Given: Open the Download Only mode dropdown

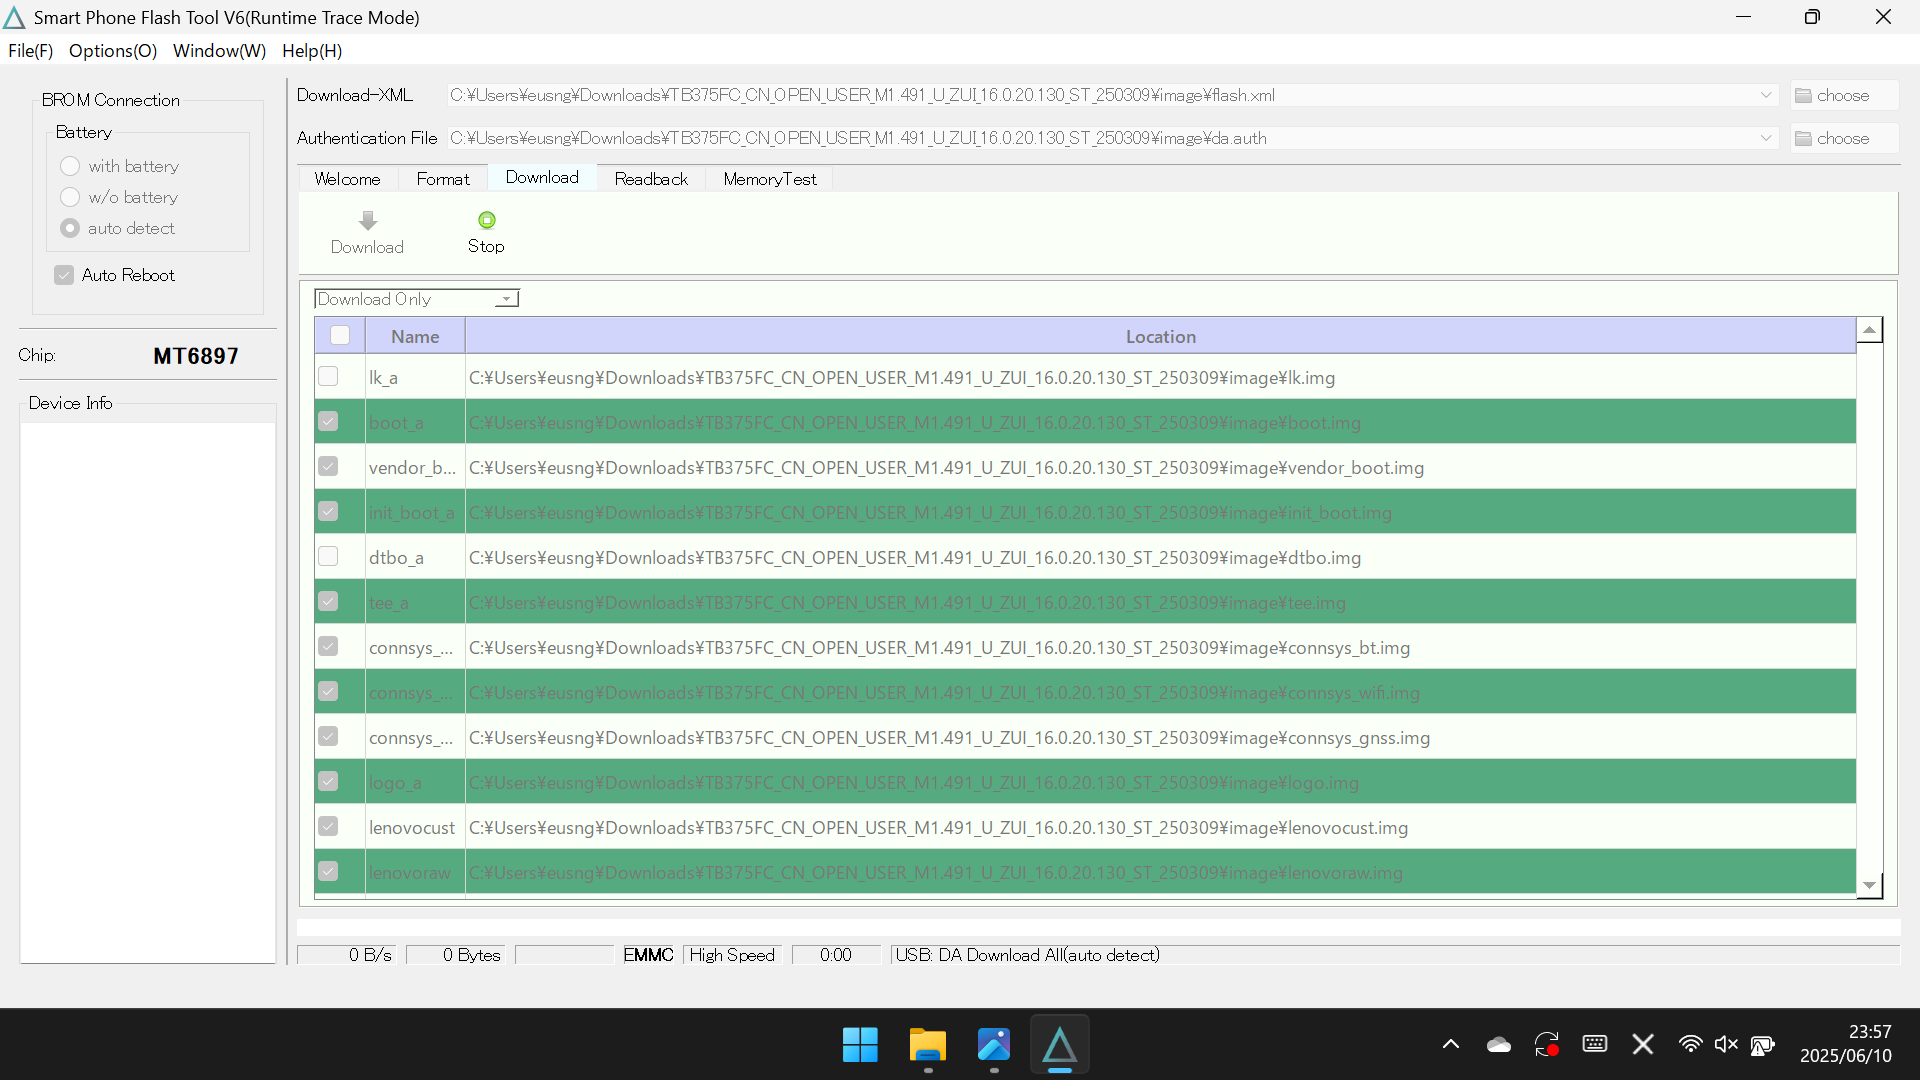Looking at the screenshot, I should (505, 298).
